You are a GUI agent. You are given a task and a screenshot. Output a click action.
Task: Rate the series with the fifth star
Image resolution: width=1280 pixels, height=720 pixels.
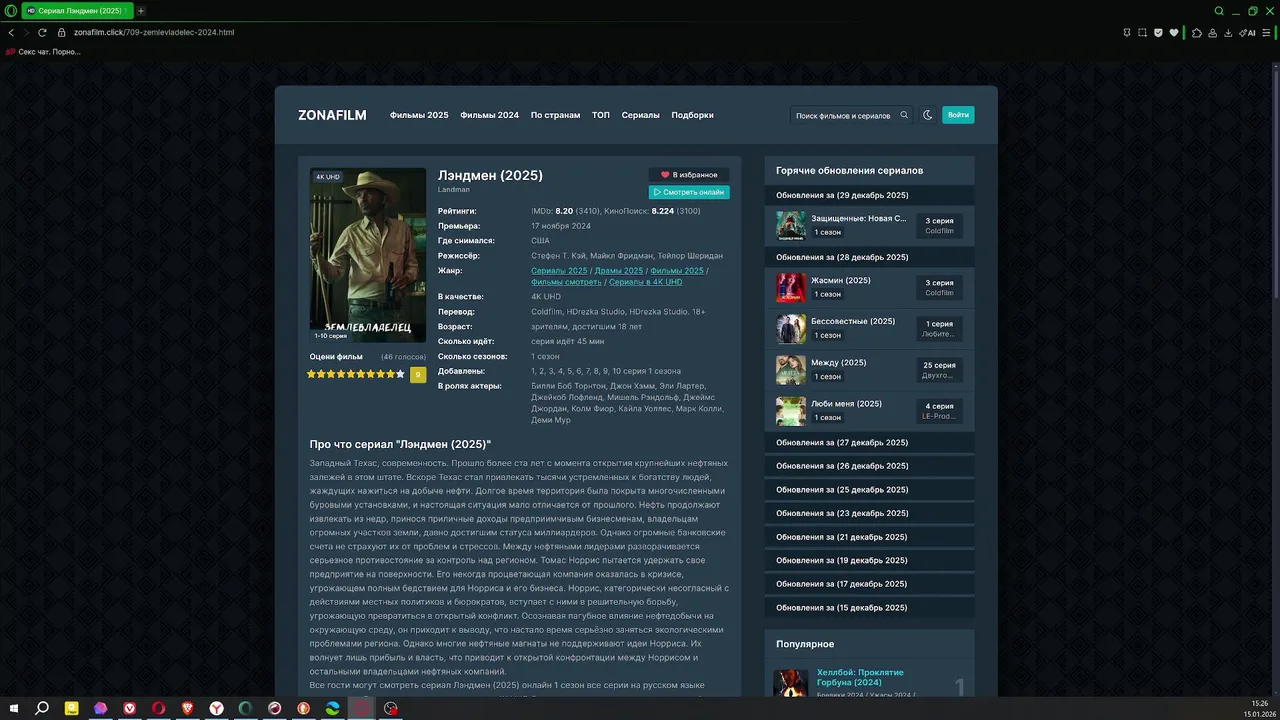(351, 374)
